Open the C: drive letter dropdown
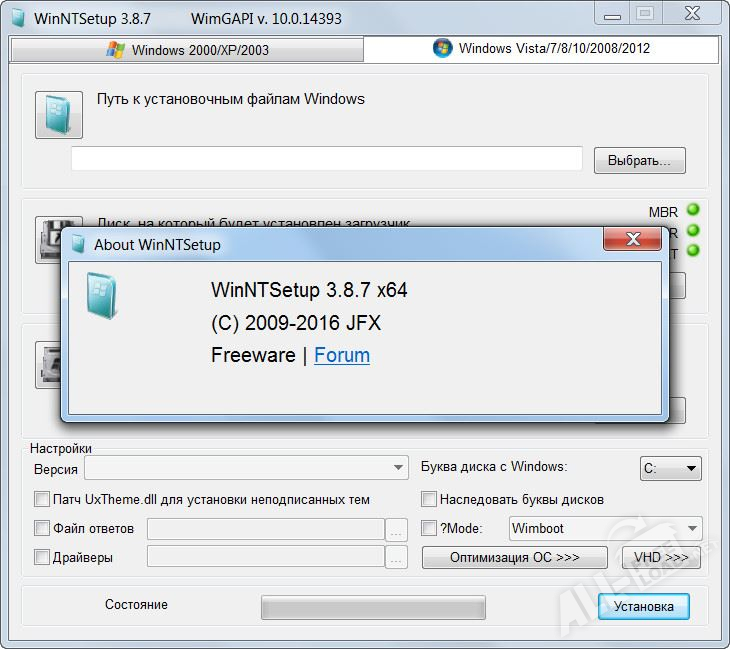 (x=670, y=468)
